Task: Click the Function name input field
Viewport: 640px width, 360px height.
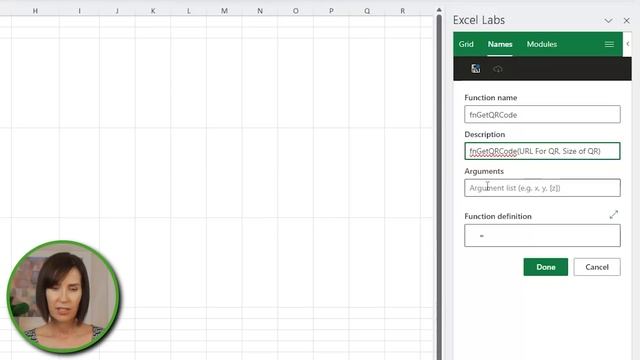Action: [x=542, y=114]
